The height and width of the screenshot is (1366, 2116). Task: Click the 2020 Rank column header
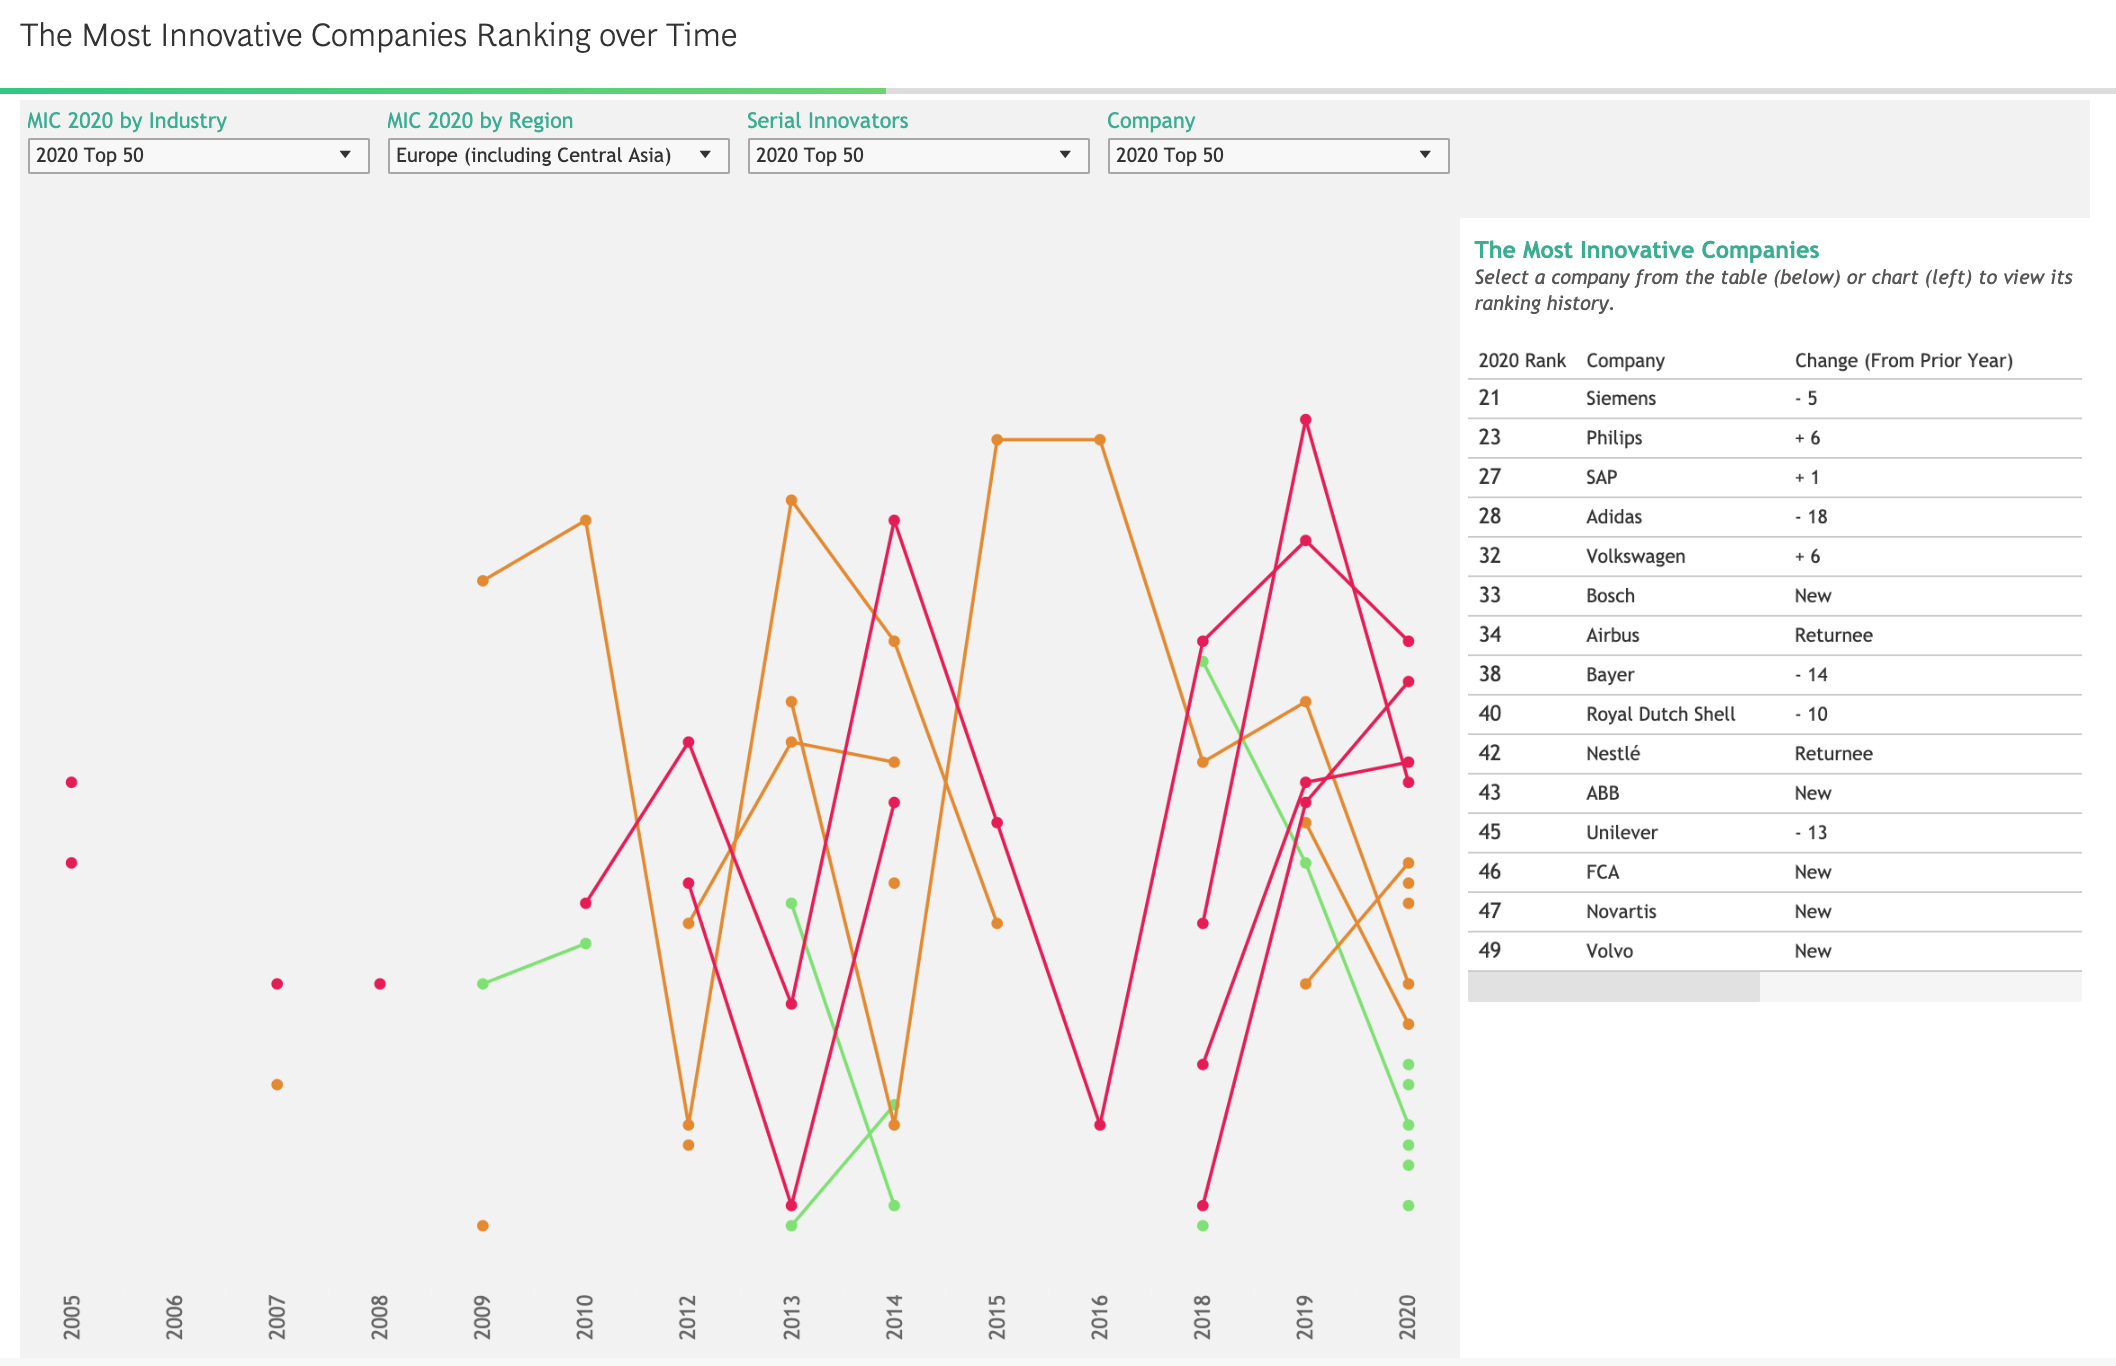1521,361
